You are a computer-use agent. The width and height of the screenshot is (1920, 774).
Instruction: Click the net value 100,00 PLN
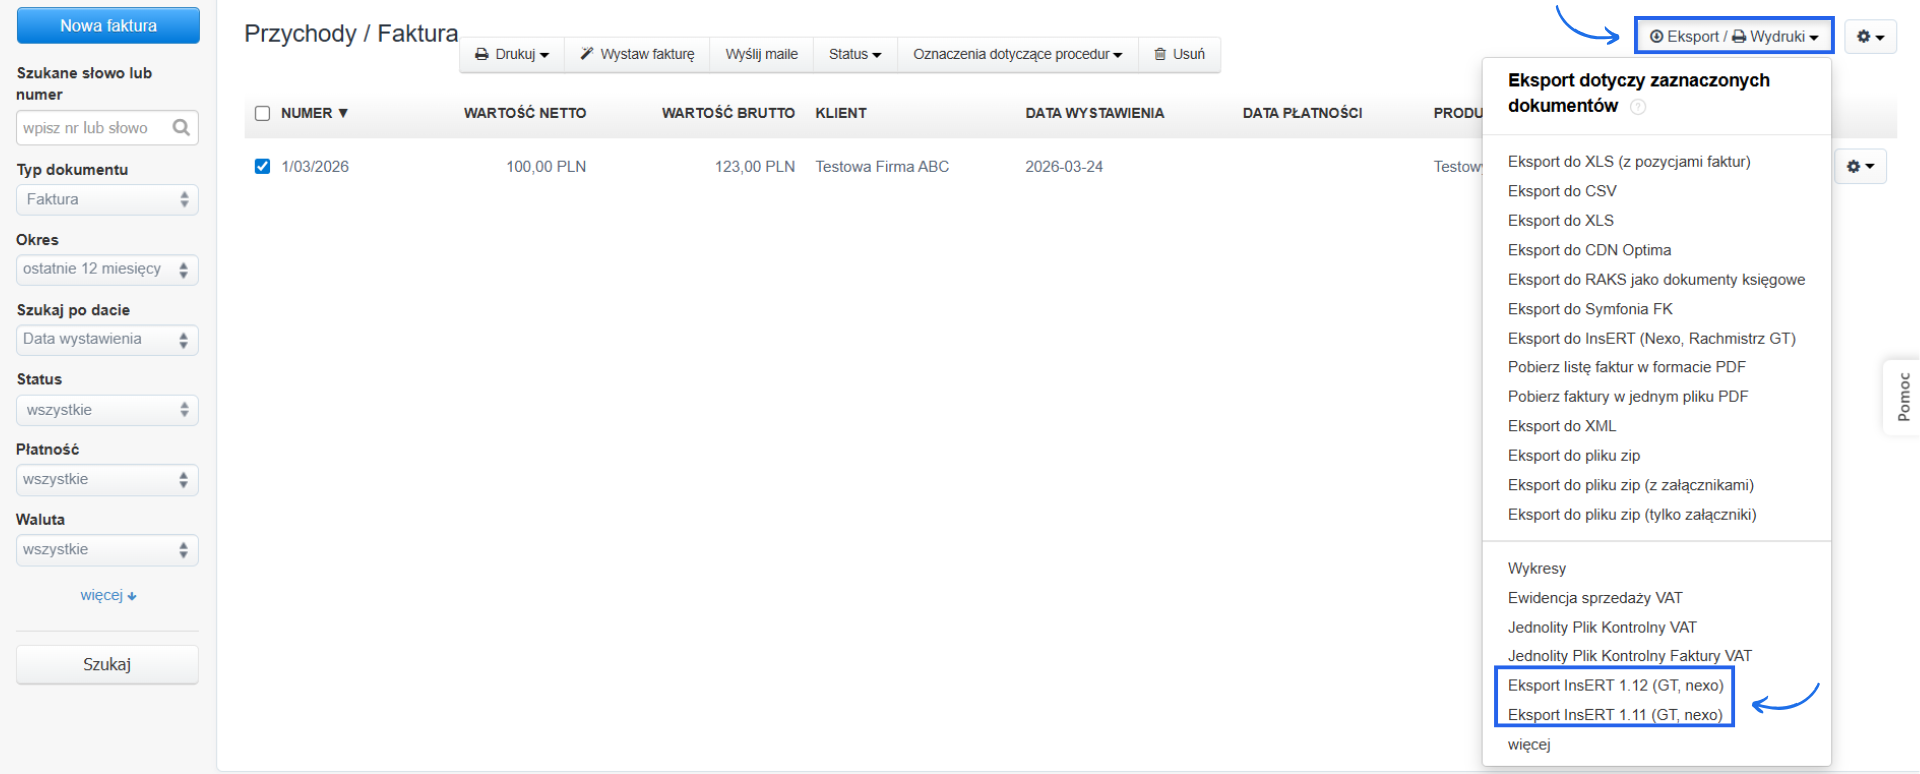(546, 167)
